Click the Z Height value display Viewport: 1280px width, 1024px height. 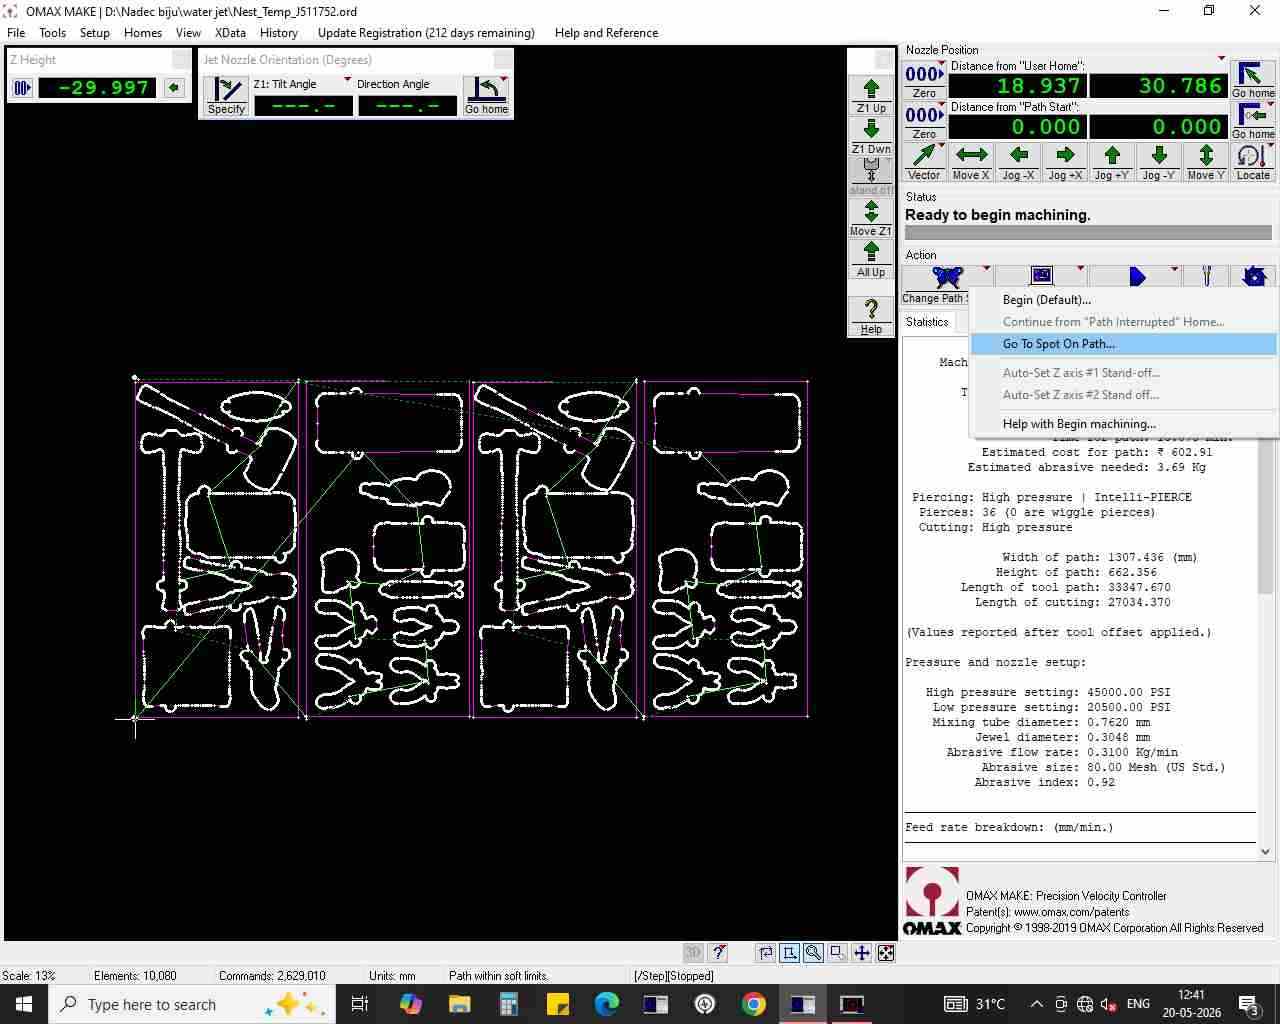click(x=97, y=88)
